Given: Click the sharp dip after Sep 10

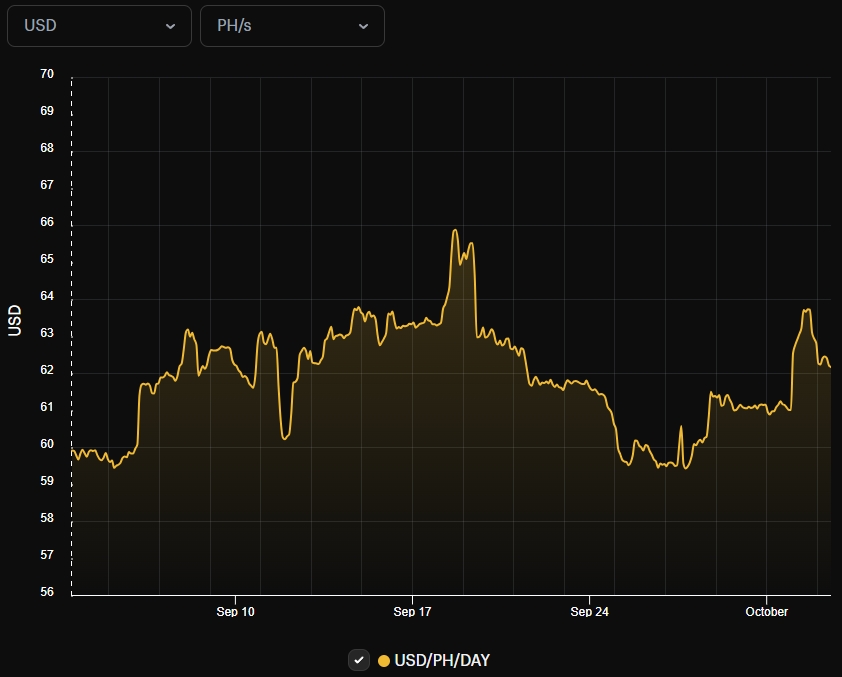Looking at the screenshot, I should coord(285,438).
